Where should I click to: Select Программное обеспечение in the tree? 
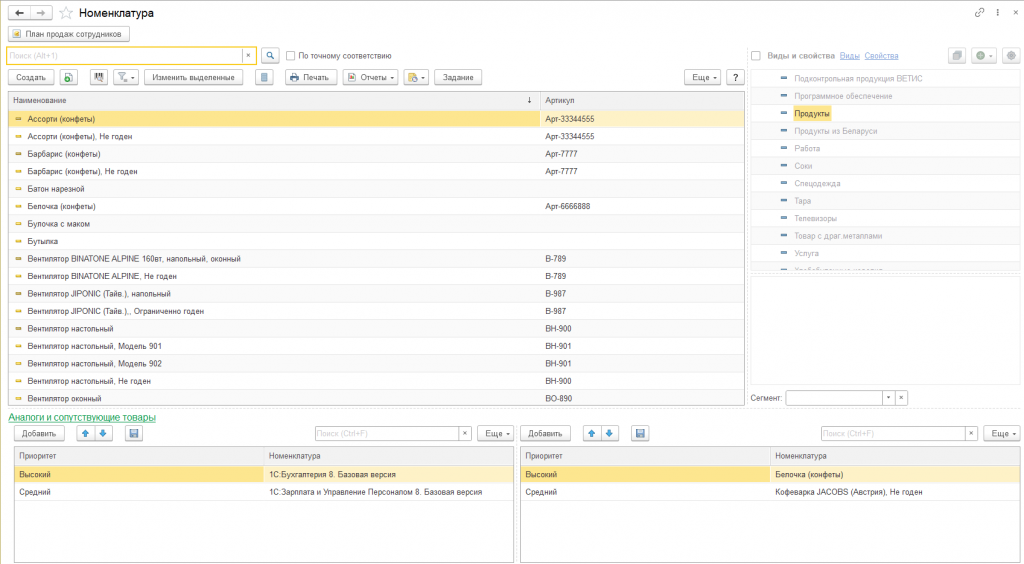coord(843,96)
